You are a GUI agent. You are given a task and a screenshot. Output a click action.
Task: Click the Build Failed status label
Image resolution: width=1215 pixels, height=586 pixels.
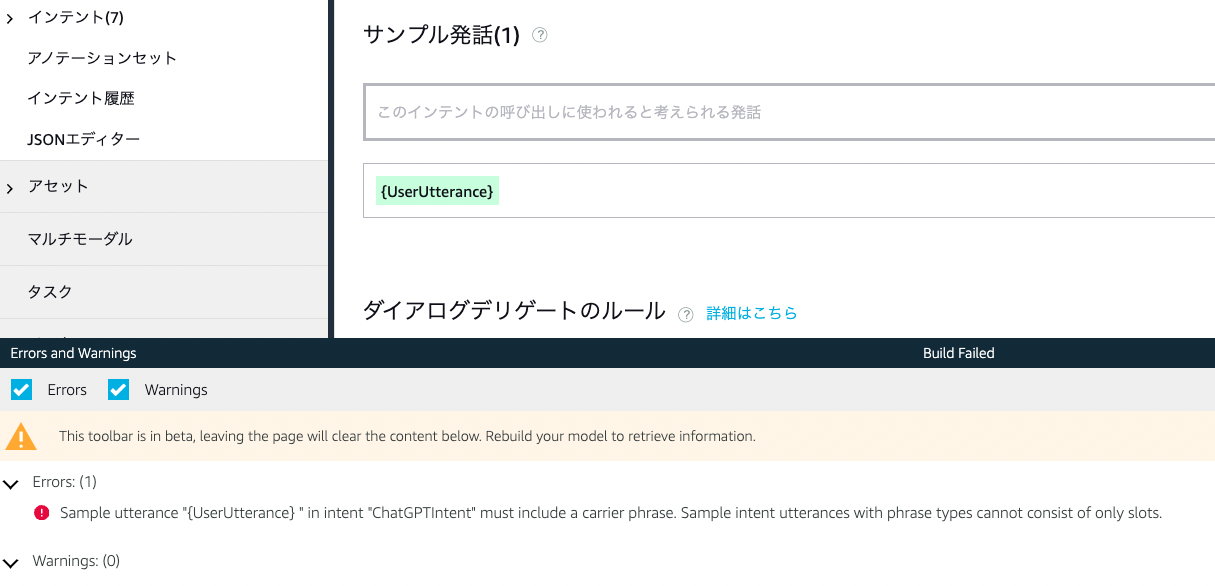[x=958, y=353]
